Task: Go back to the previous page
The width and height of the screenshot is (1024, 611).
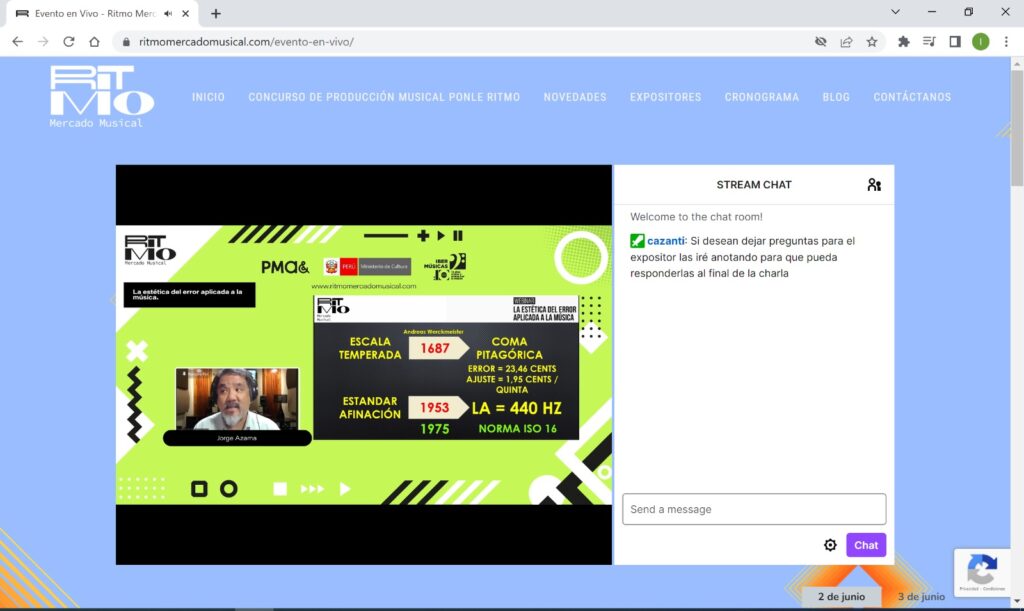Action: tap(18, 42)
